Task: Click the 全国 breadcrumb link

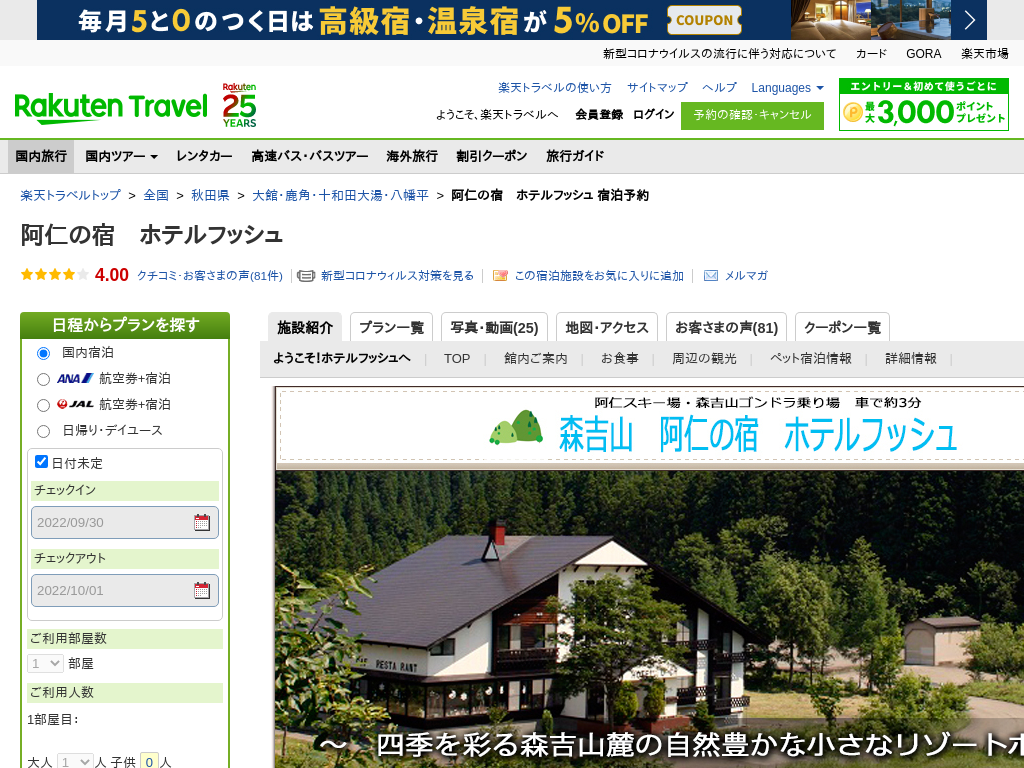Action: click(156, 195)
